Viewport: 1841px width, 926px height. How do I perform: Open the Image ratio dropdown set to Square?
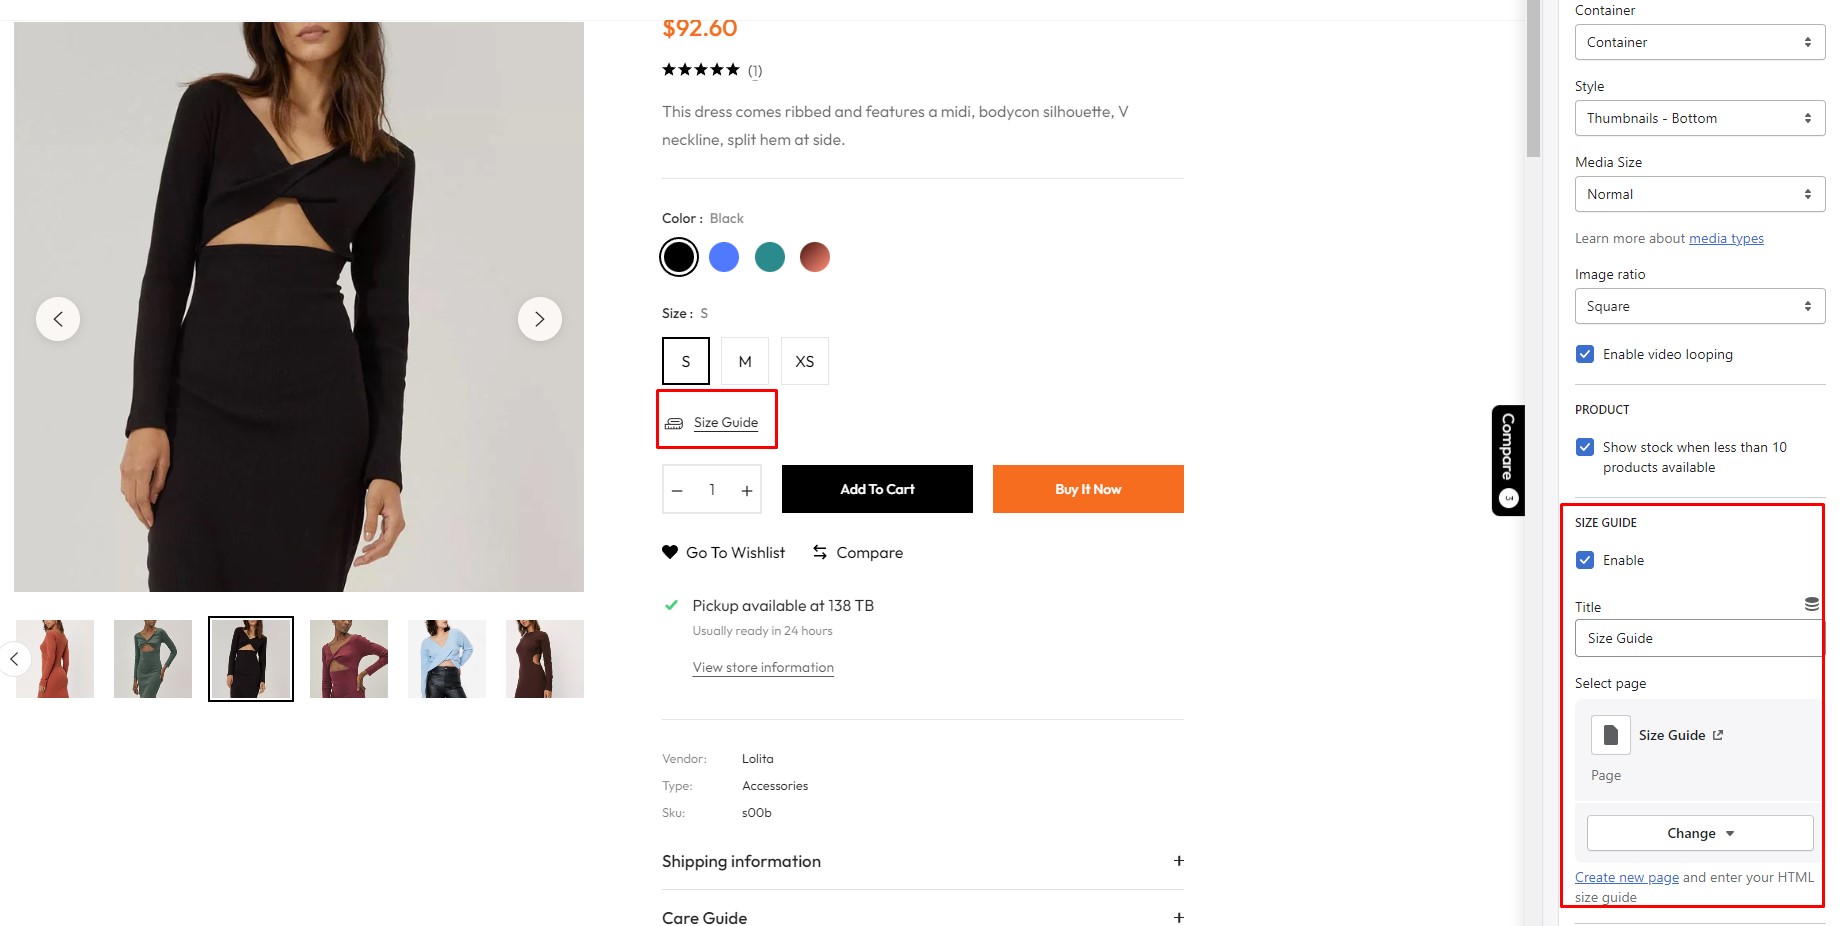point(1699,306)
